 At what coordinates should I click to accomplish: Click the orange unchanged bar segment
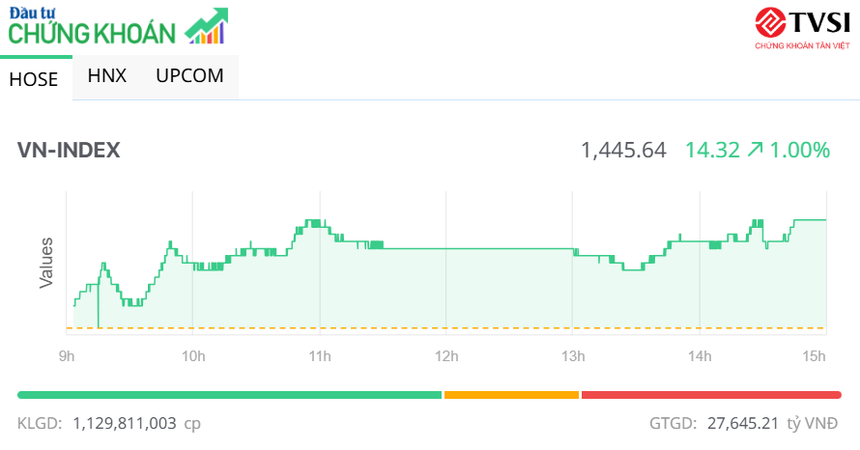click(511, 395)
